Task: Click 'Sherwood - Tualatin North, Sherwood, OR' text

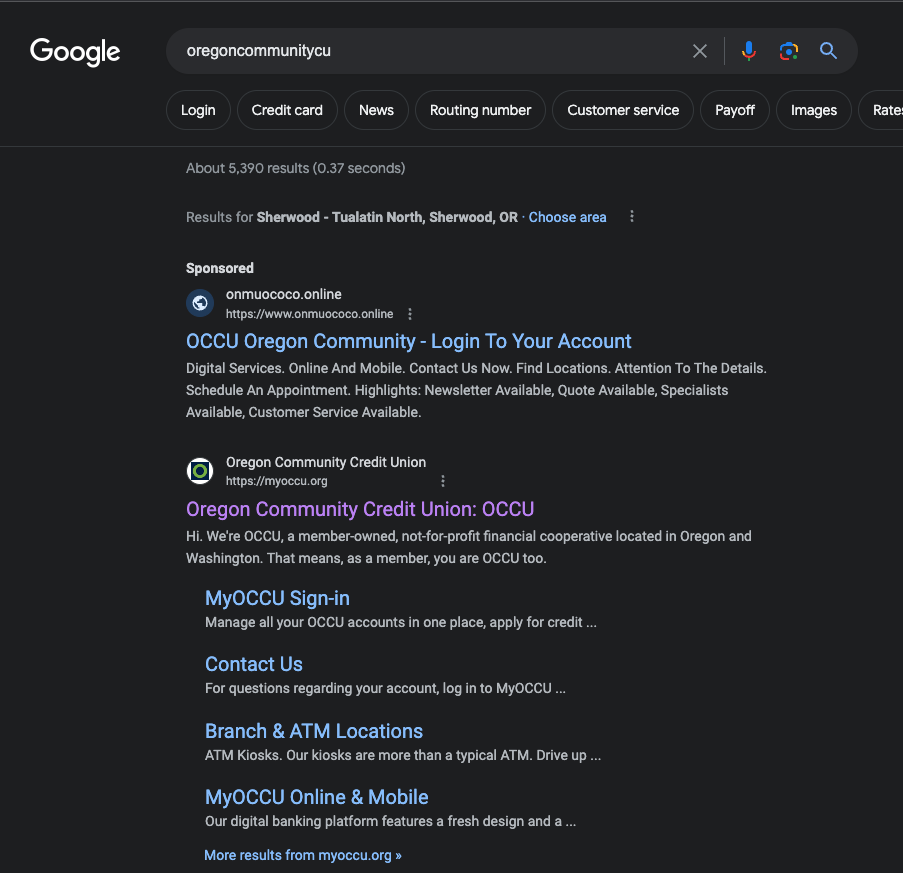Action: pyautogui.click(x=387, y=217)
